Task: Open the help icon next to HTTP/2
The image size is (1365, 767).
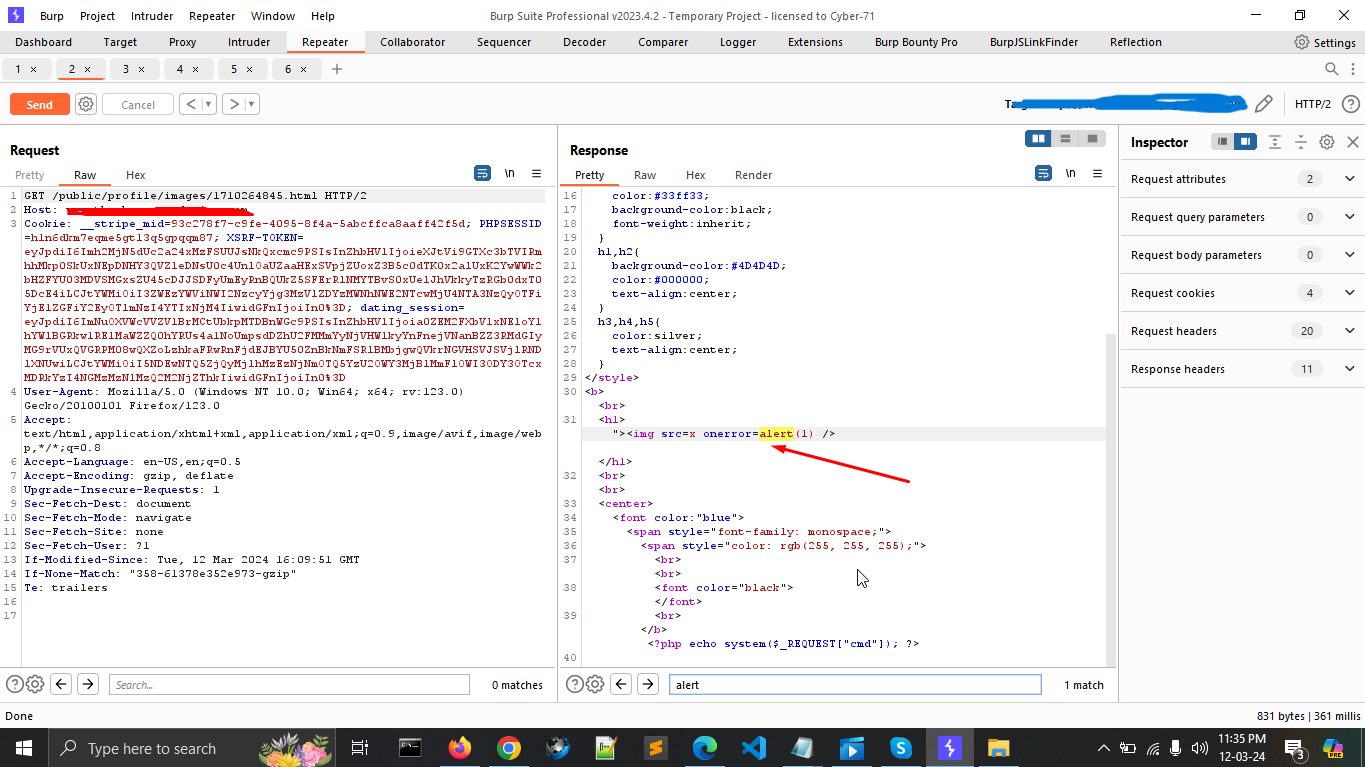Action: pos(1351,104)
